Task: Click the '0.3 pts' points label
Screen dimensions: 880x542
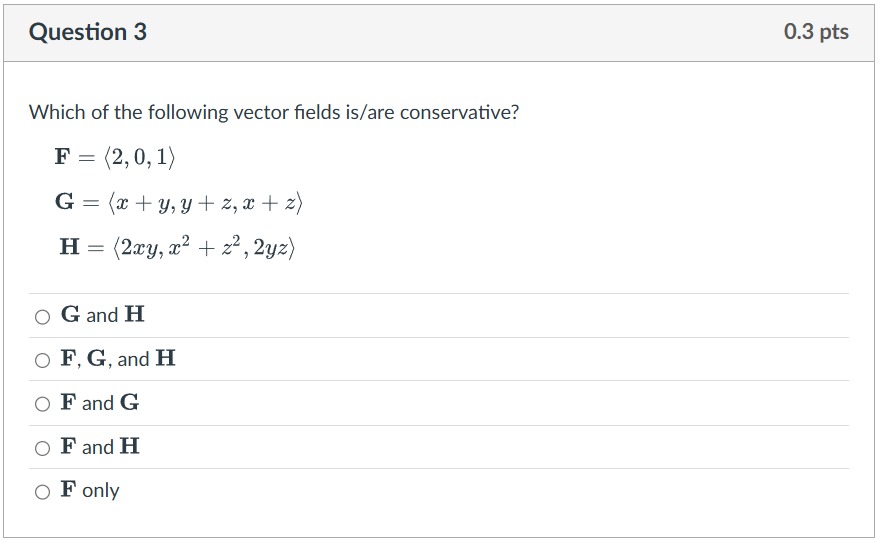Action: [816, 31]
